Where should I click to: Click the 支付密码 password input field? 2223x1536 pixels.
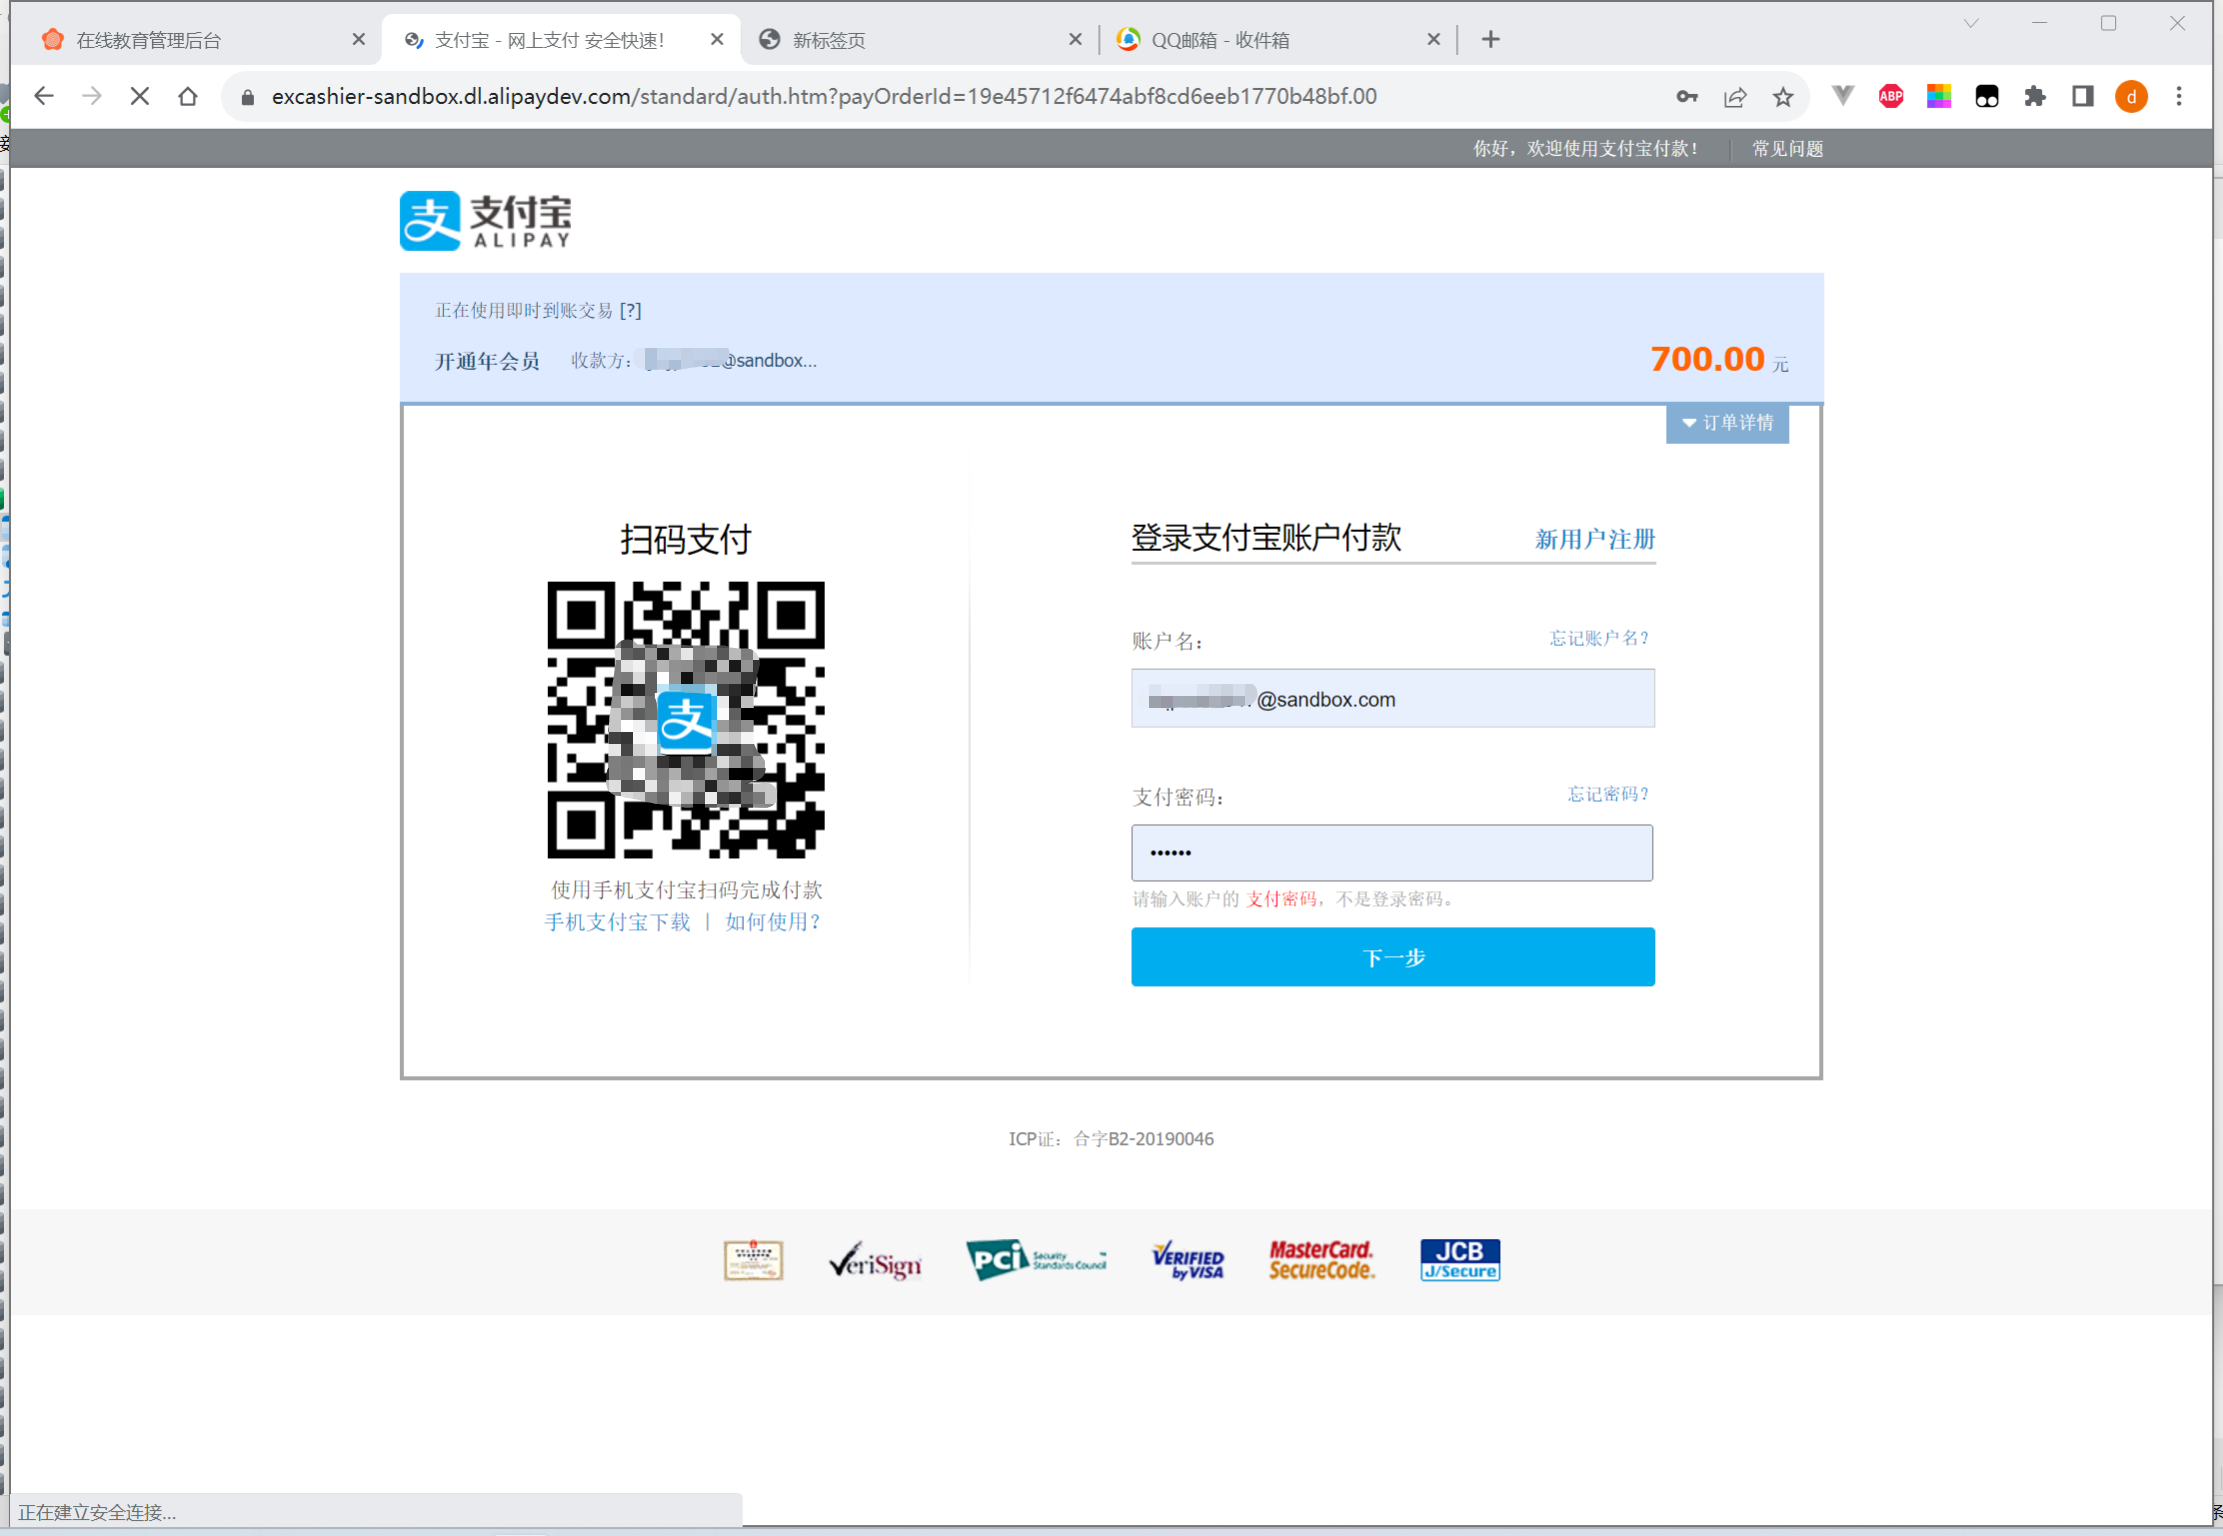pos(1392,852)
